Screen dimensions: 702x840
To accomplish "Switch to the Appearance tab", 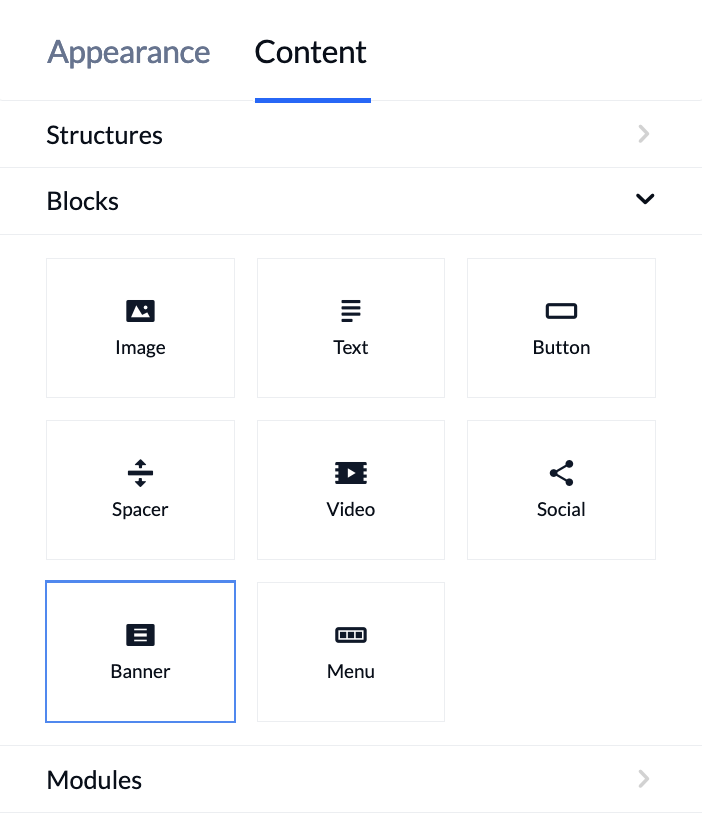I will 129,52.
